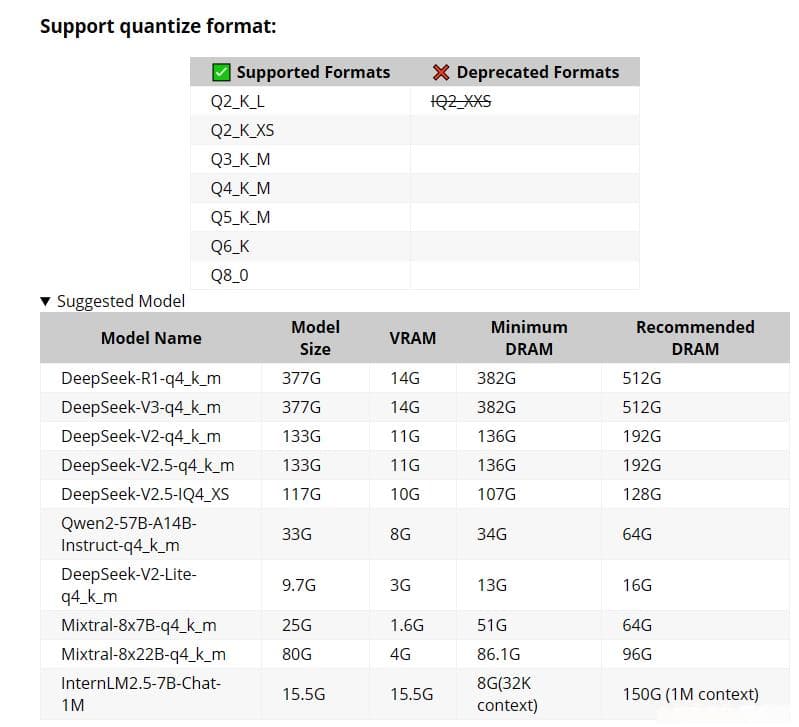Click the Q8_0 format entry
The image size is (799, 727).
coord(229,276)
